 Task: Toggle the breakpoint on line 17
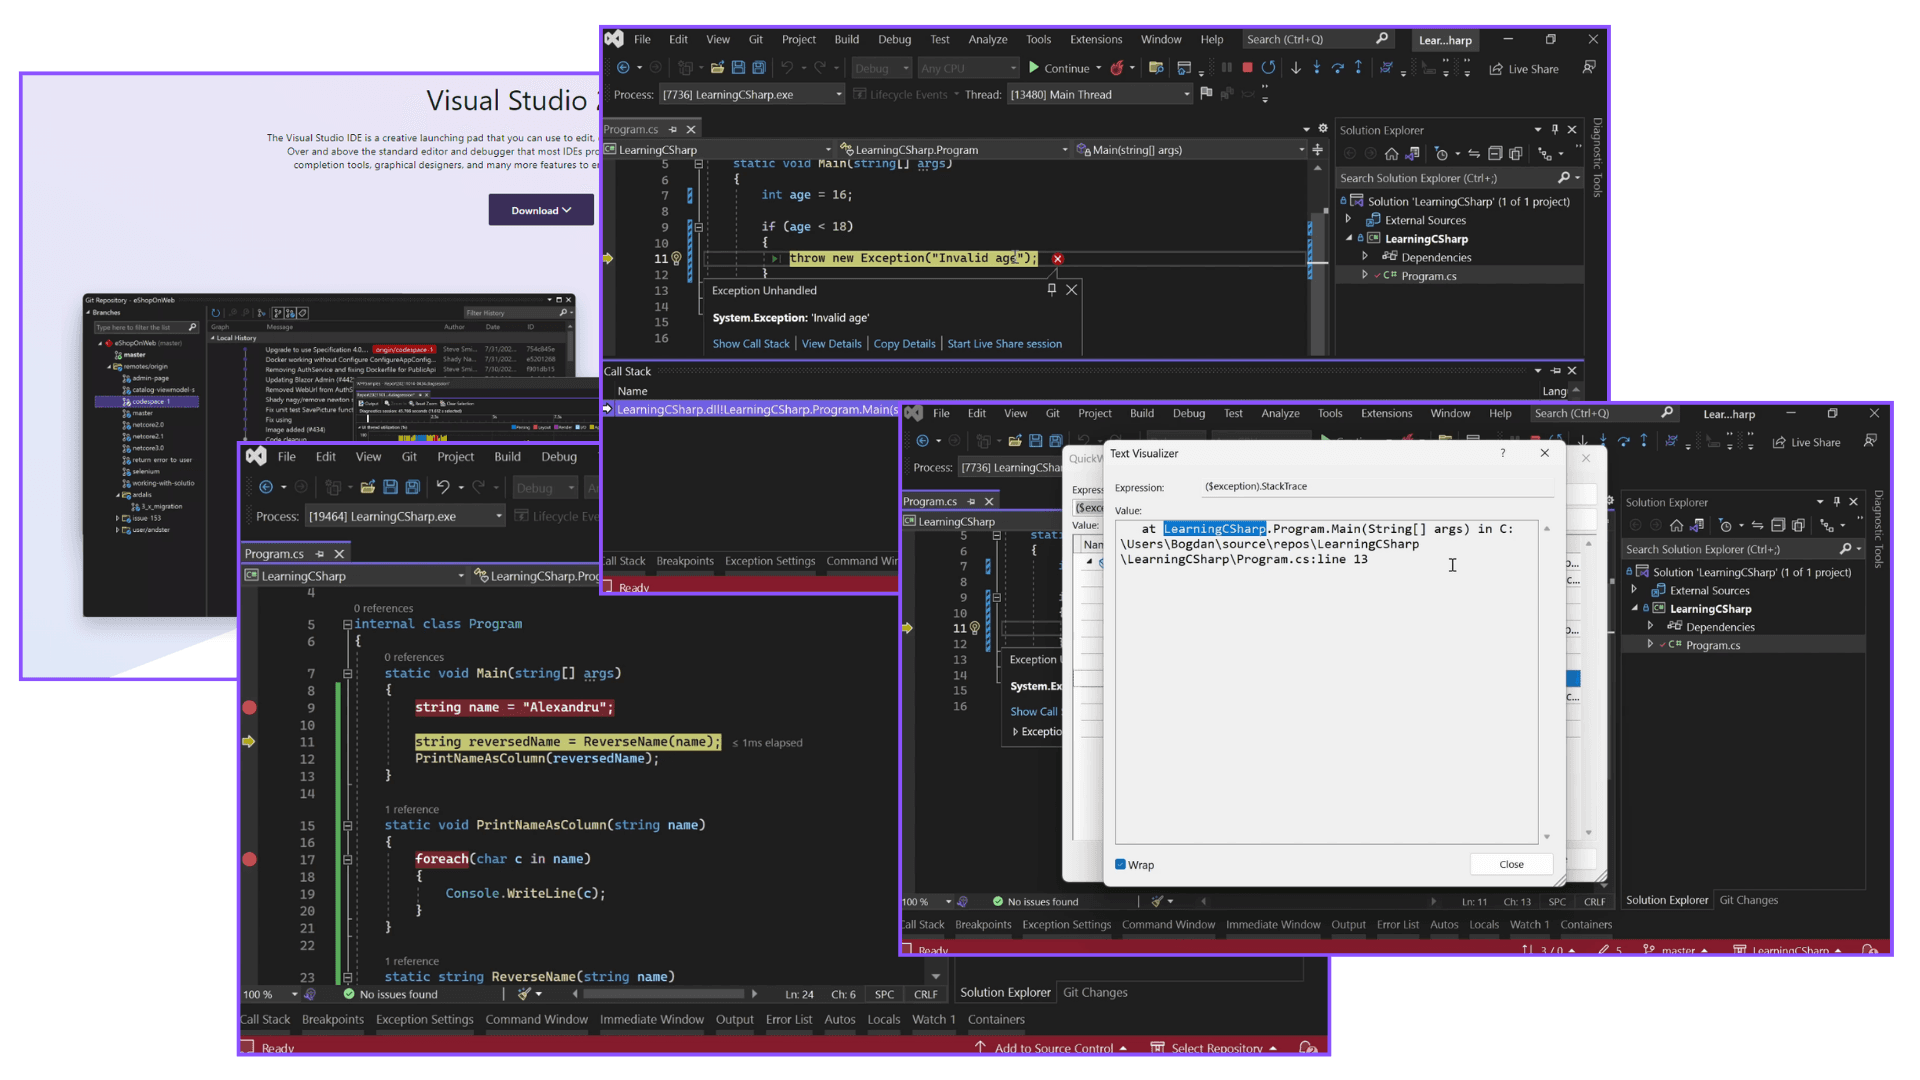pos(249,859)
